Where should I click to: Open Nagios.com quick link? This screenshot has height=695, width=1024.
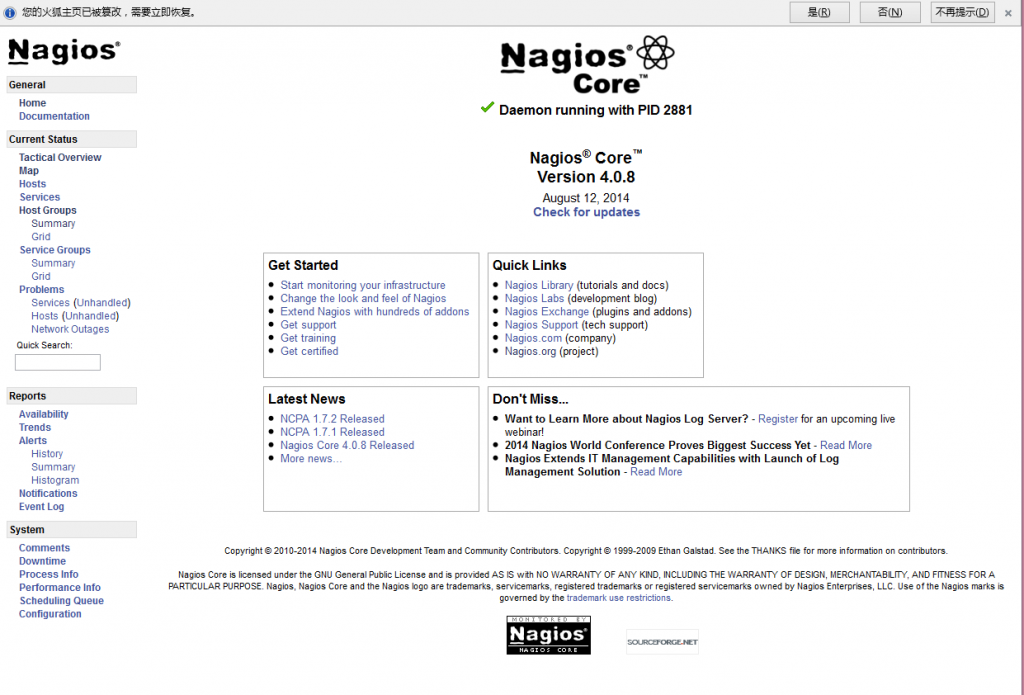click(533, 338)
